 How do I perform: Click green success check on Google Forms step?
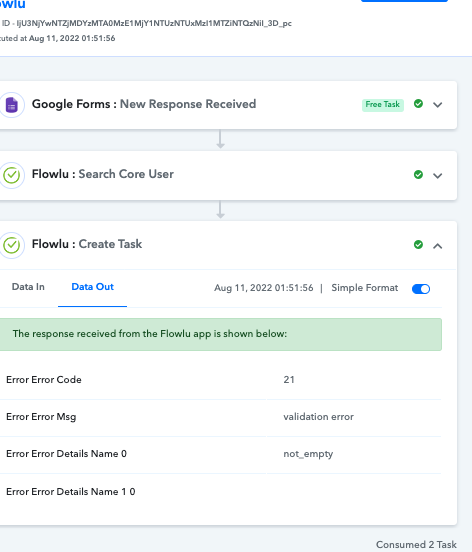point(418,104)
